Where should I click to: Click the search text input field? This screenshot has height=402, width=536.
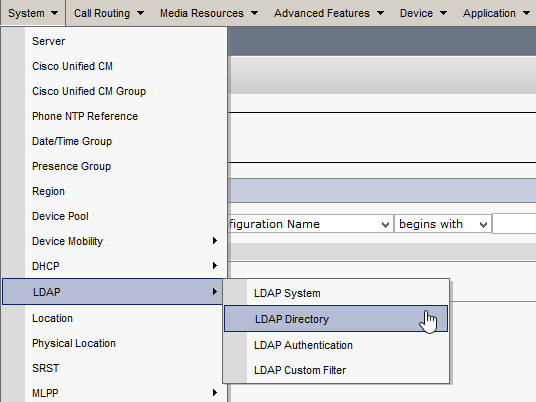point(514,224)
